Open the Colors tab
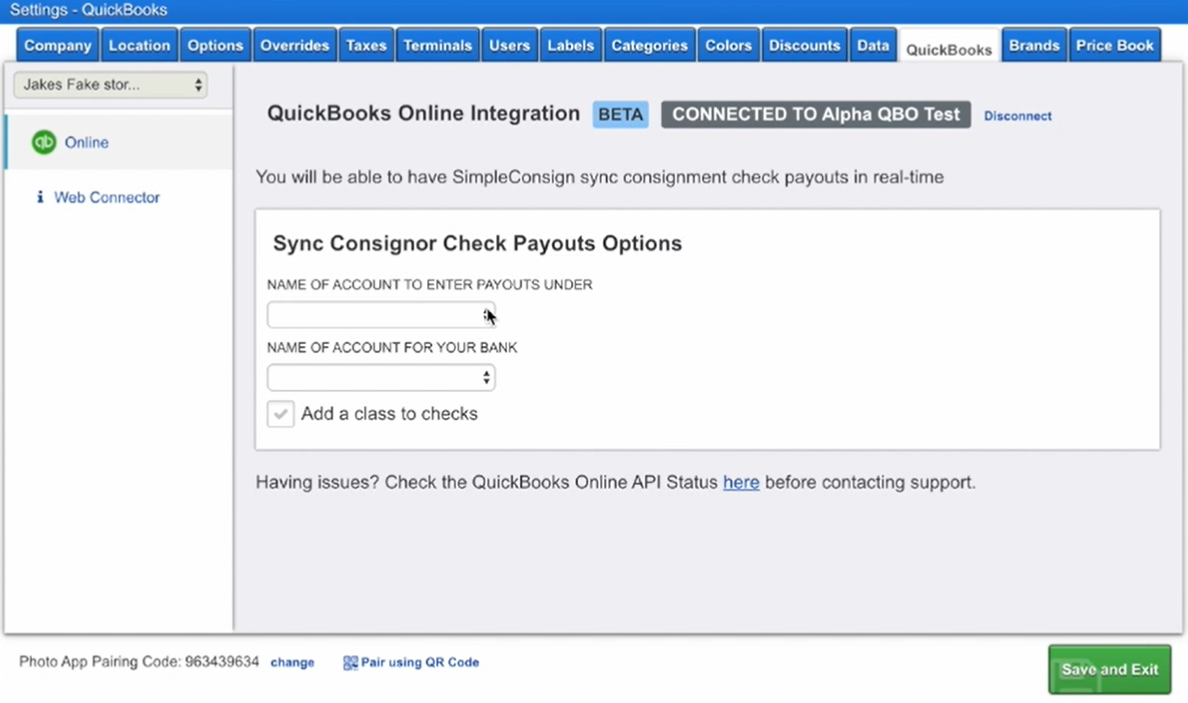Image resolution: width=1188 pixels, height=703 pixels. 728,45
